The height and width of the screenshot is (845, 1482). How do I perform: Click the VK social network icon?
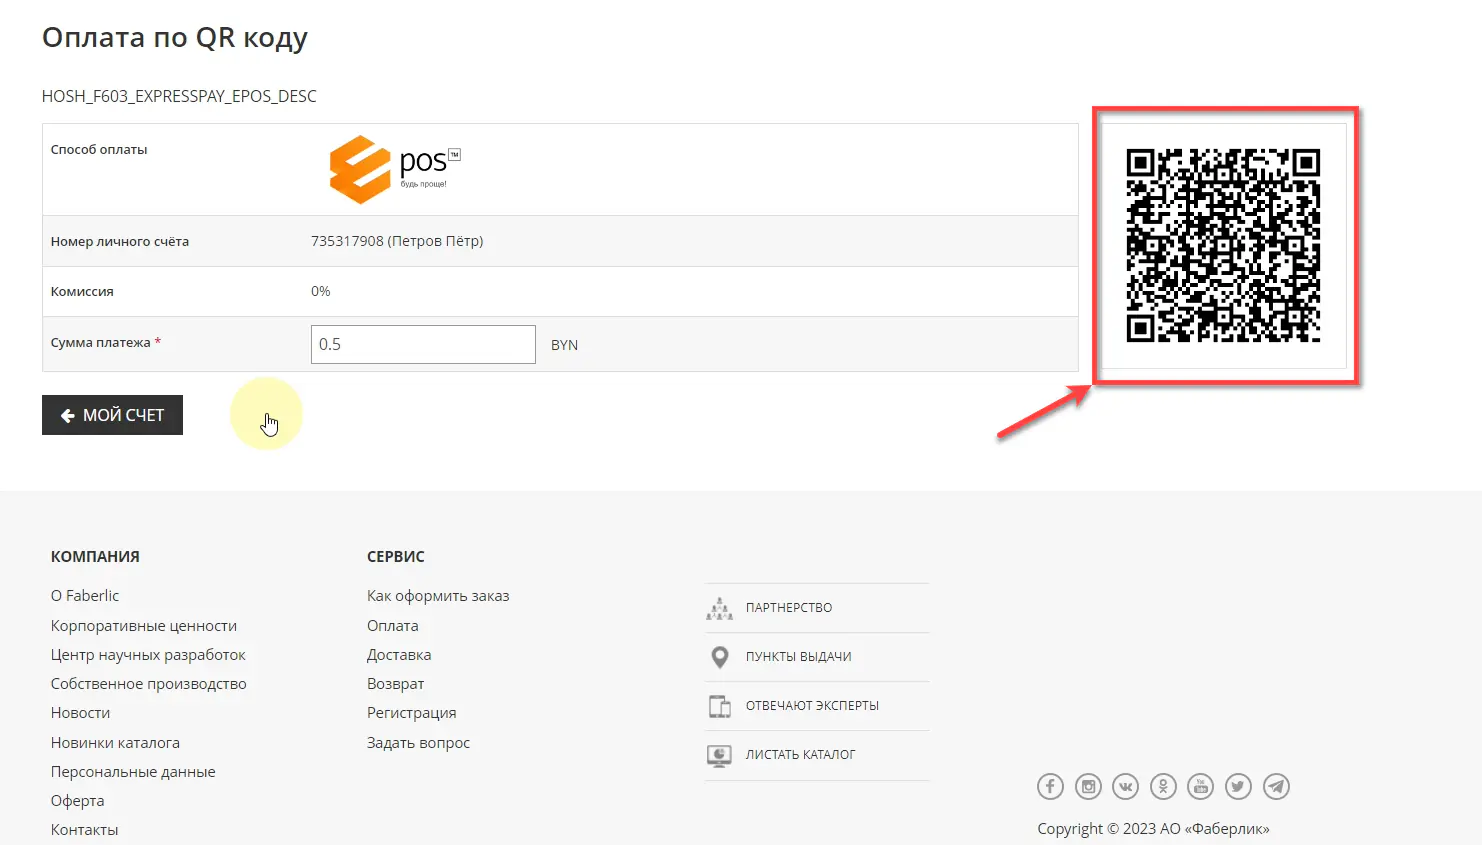1125,786
